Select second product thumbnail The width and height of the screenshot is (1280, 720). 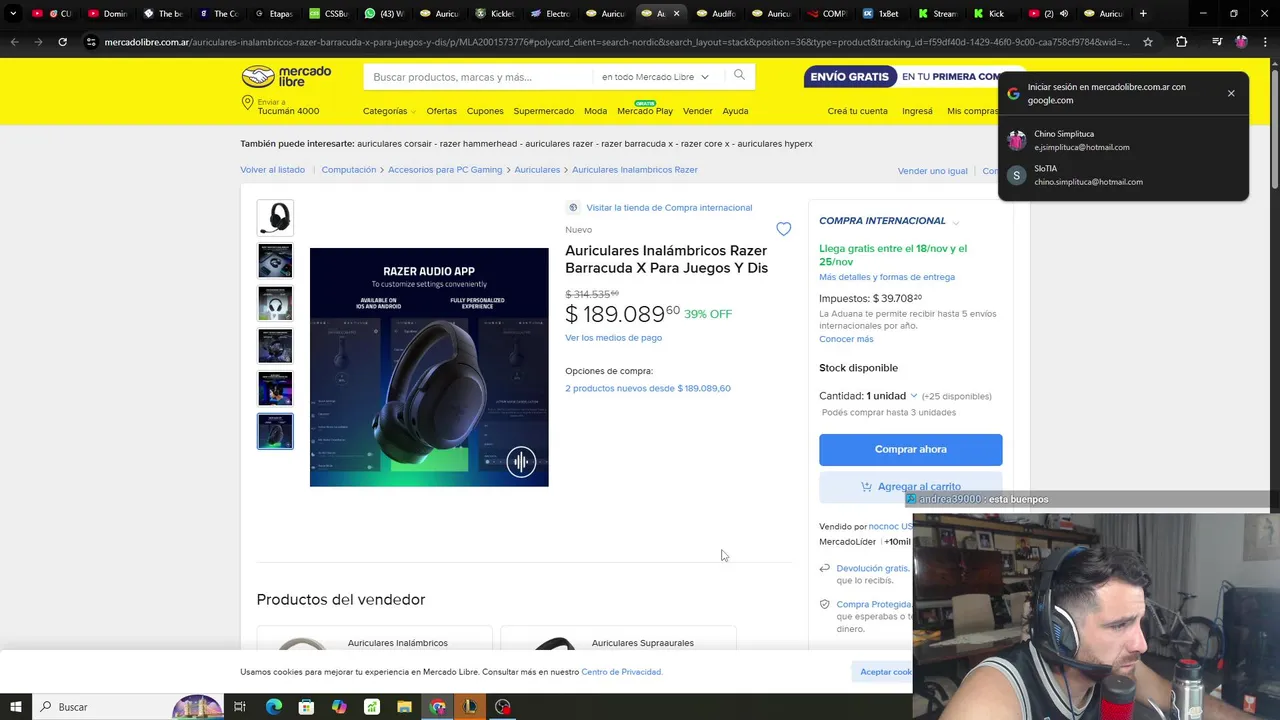point(275,260)
